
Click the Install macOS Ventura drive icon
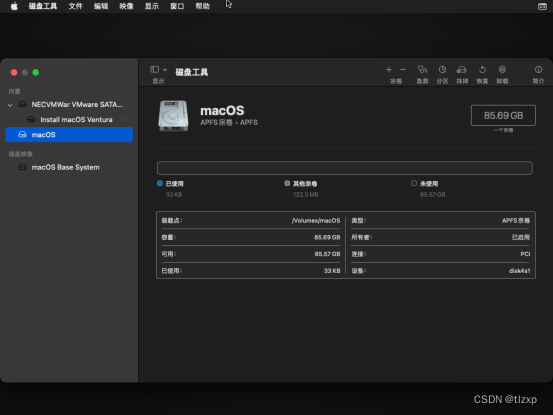pyautogui.click(x=31, y=120)
